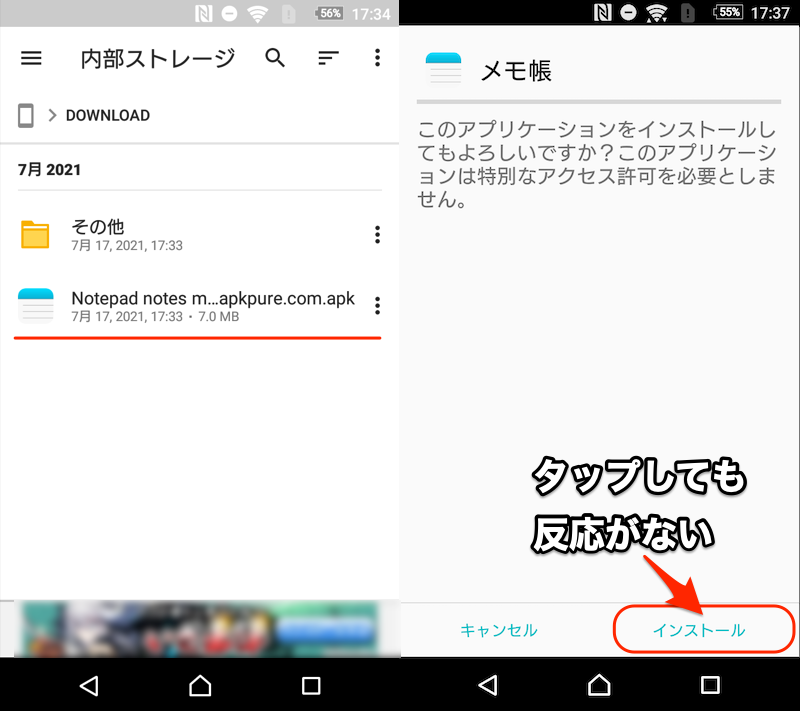800x711 pixels.
Task: Select the DOWNLOAD breadcrumb folder
Action: (x=107, y=115)
